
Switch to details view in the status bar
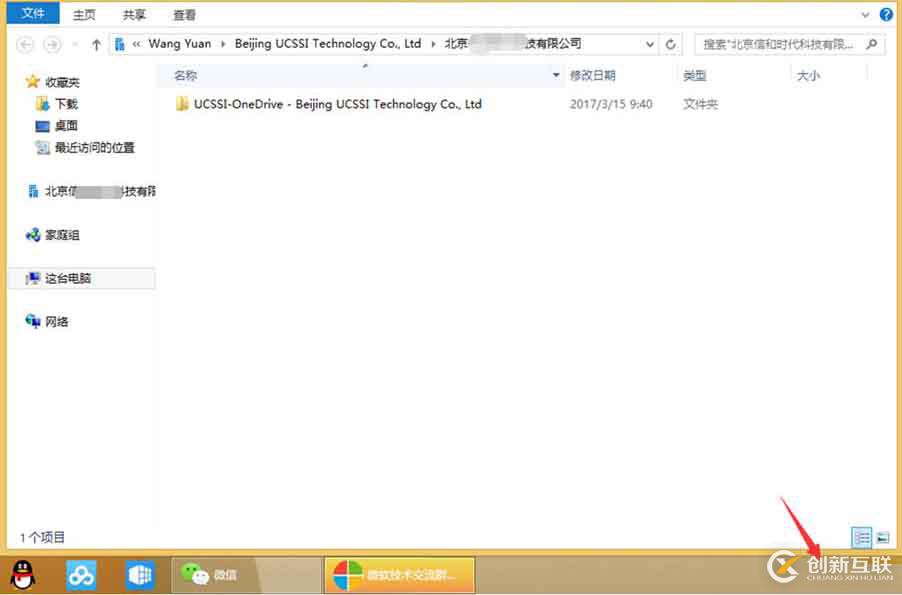point(860,537)
